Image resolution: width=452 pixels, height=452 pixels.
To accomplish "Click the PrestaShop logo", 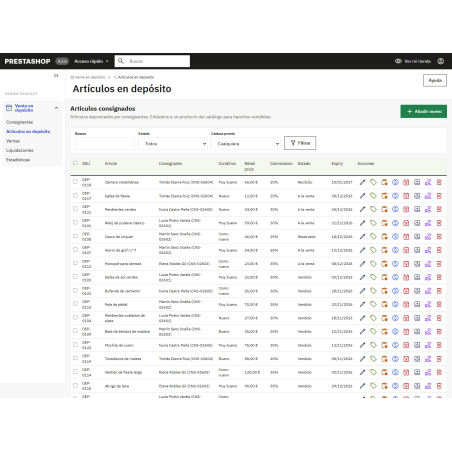I will pos(27,61).
